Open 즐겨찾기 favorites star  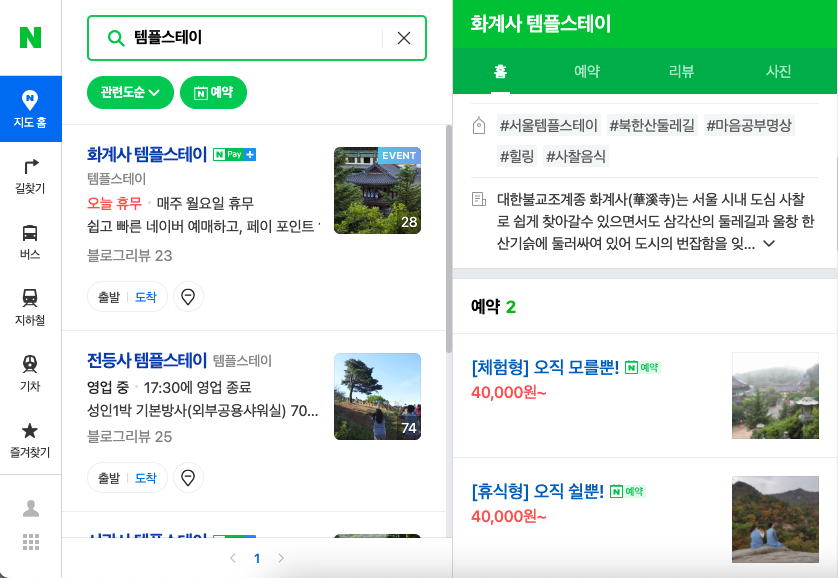click(x=30, y=440)
